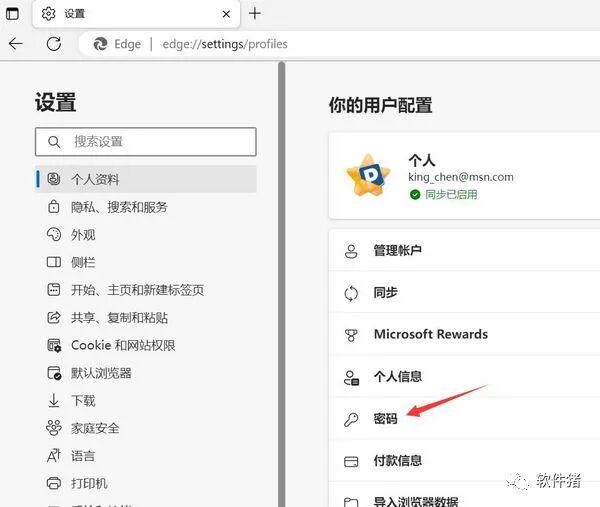
Task: Open the tab actions menu icon
Action: [12, 14]
